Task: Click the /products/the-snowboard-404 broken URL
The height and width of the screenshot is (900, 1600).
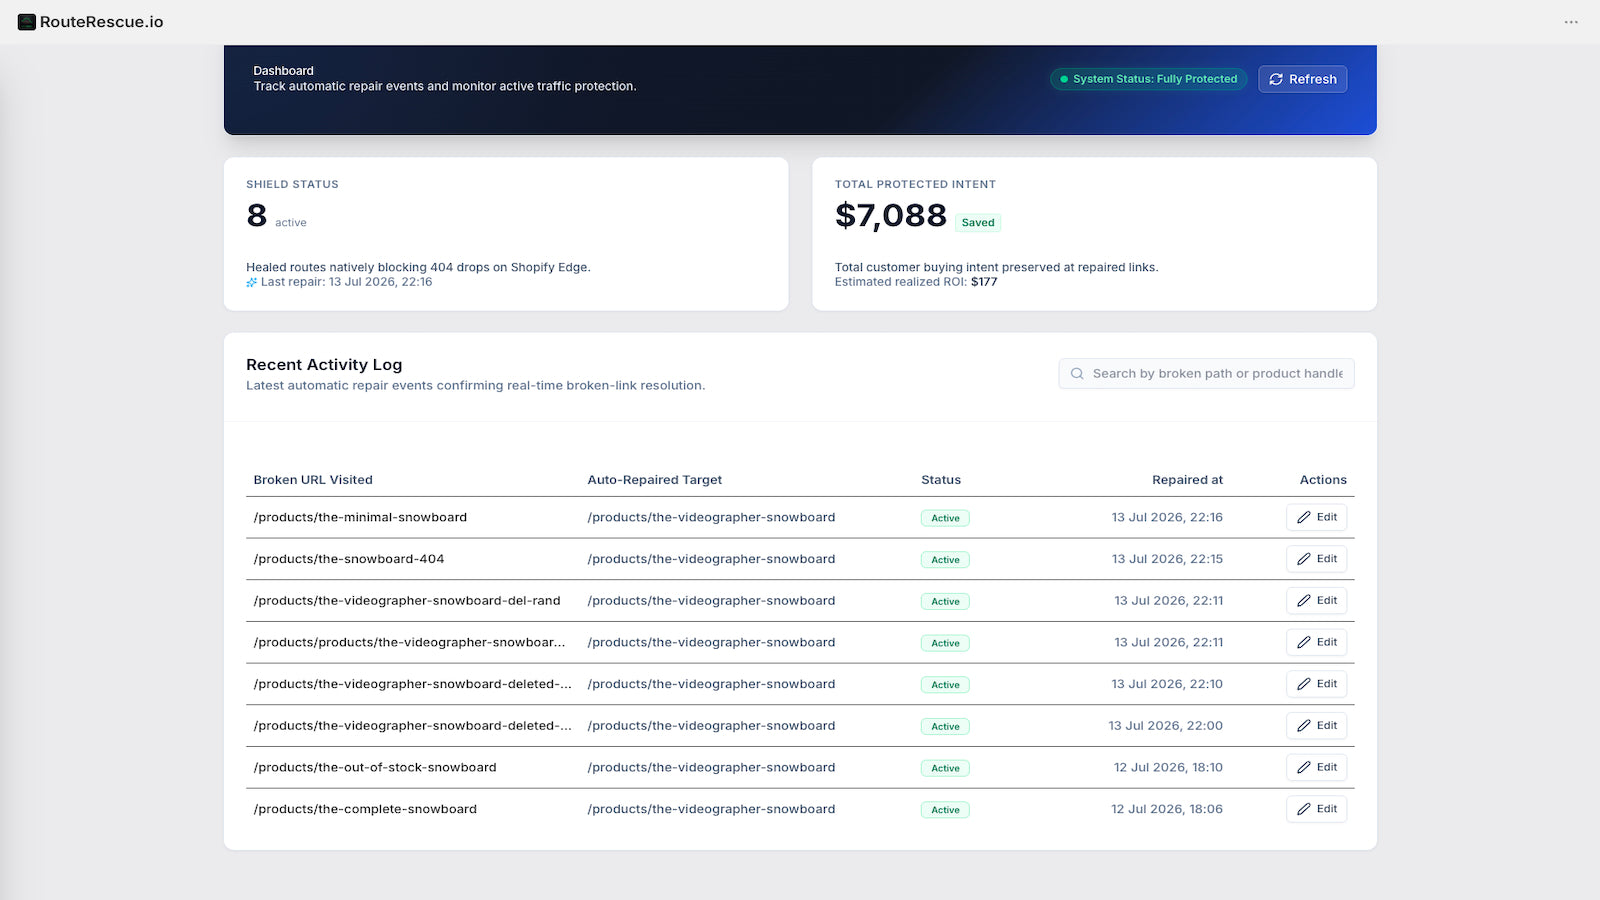Action: (349, 559)
